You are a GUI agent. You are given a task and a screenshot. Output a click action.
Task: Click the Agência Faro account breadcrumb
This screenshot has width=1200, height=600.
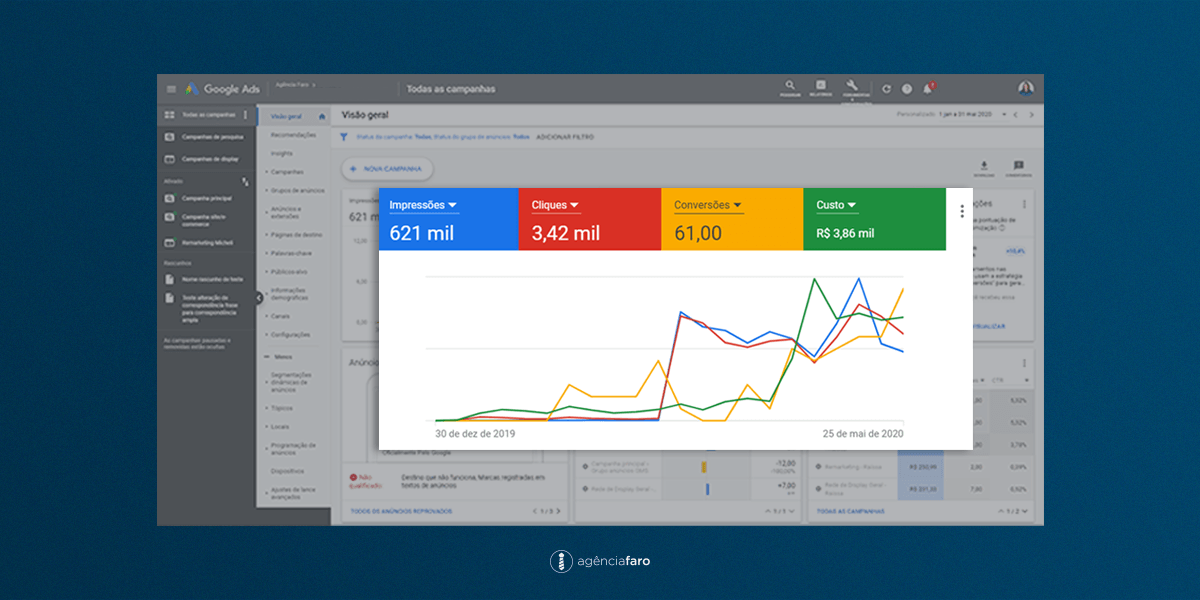[x=293, y=86]
